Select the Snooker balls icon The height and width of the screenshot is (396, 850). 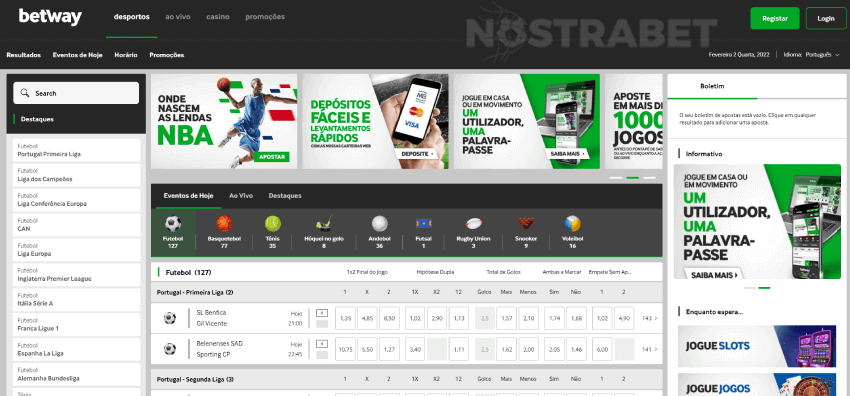tap(526, 223)
